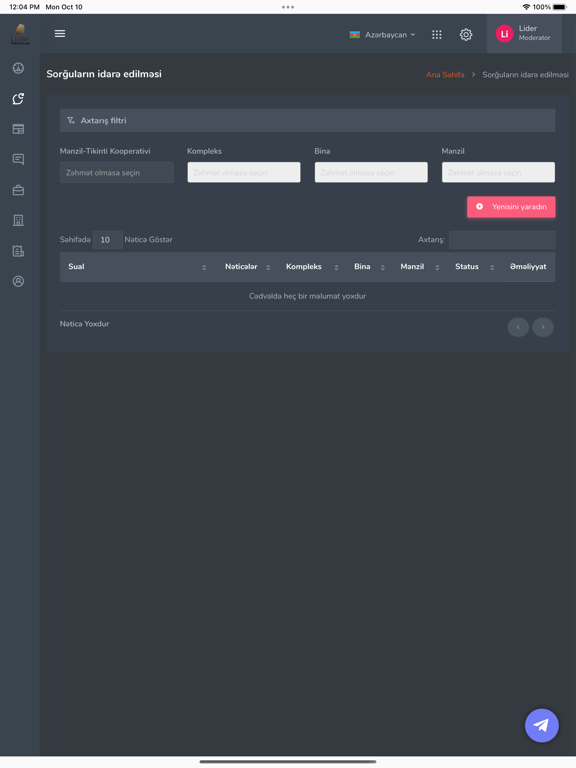
Task: Click the Yenisini yaradın button
Action: 511,207
